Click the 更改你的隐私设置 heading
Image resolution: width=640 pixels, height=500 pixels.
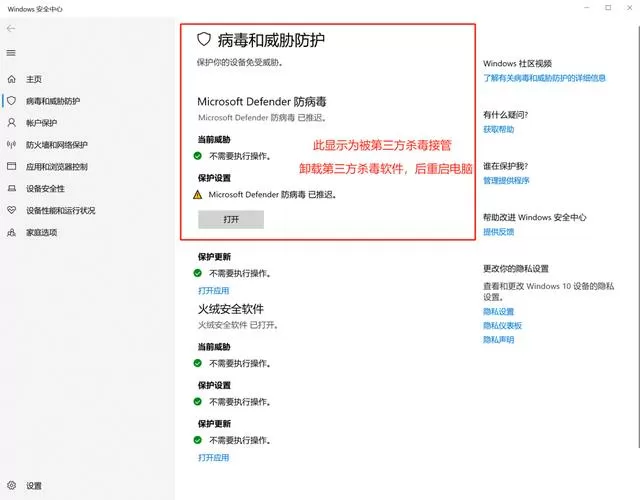pyautogui.click(x=516, y=269)
